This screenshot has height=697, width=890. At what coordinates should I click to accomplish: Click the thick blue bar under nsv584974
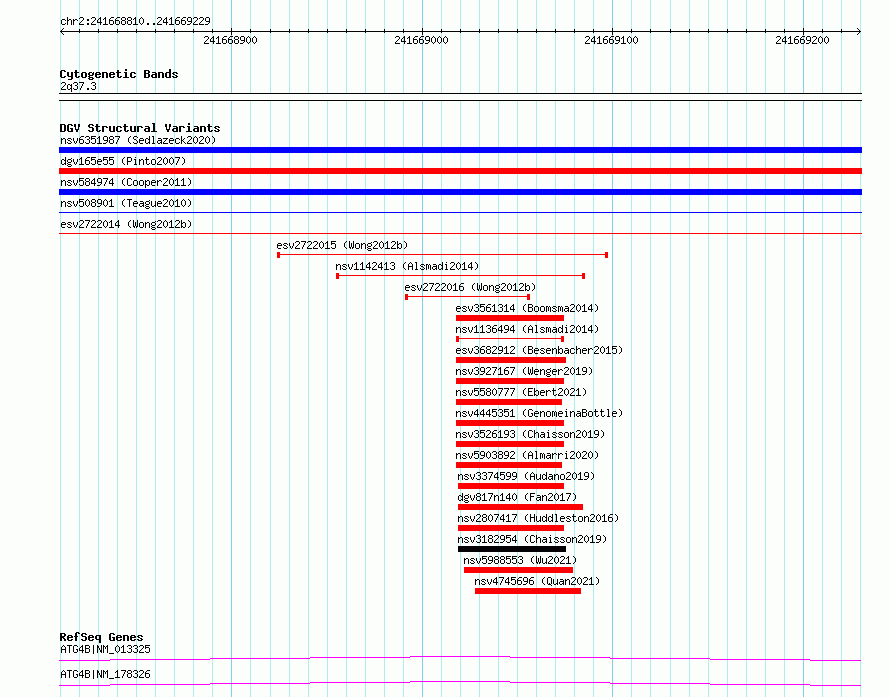[x=460, y=192]
